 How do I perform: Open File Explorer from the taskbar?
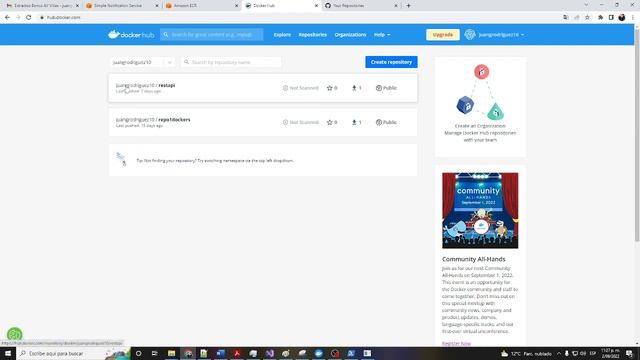click(171, 353)
